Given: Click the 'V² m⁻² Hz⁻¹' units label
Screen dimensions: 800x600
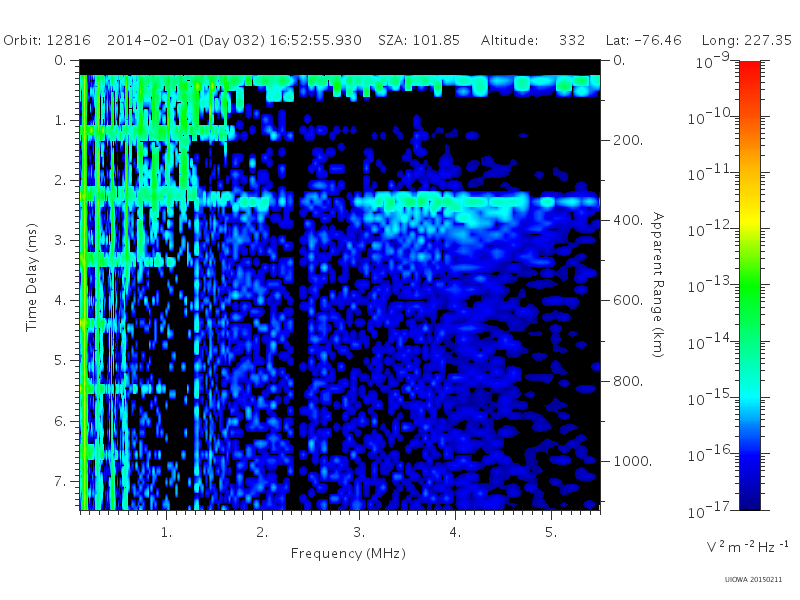Looking at the screenshot, I should point(747,546).
